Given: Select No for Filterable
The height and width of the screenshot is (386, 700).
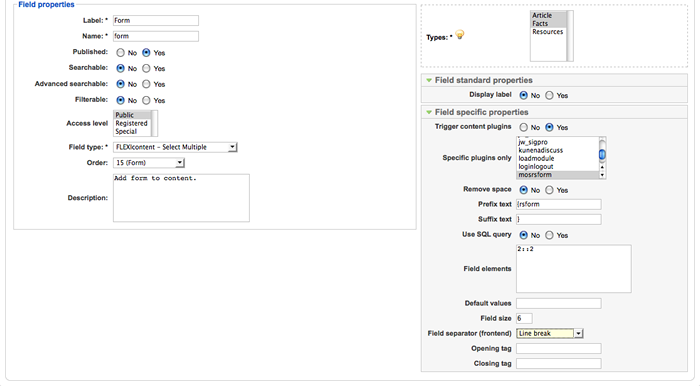Looking at the screenshot, I should (x=121, y=100).
